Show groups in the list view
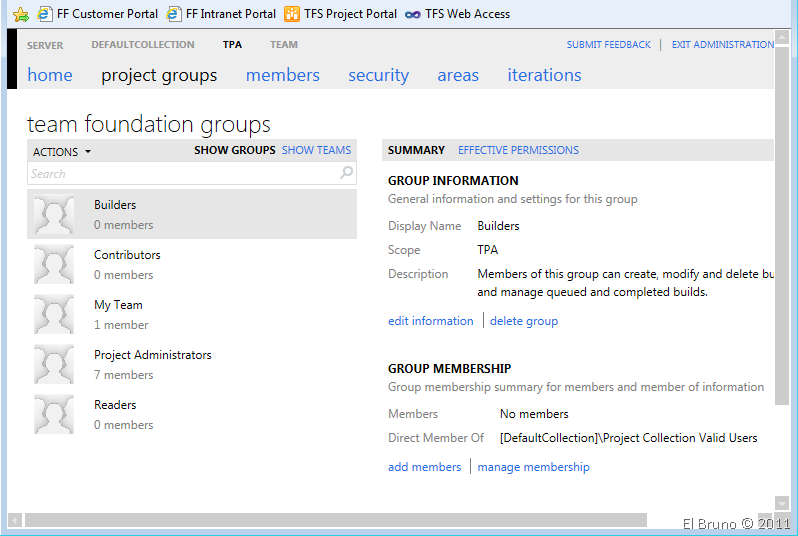Image resolution: width=798 pixels, height=536 pixels. [x=234, y=150]
